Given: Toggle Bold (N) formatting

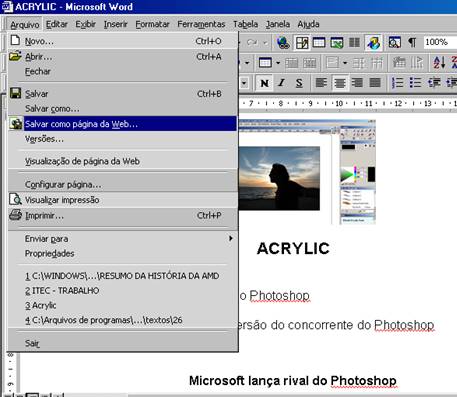Looking at the screenshot, I should (x=265, y=83).
